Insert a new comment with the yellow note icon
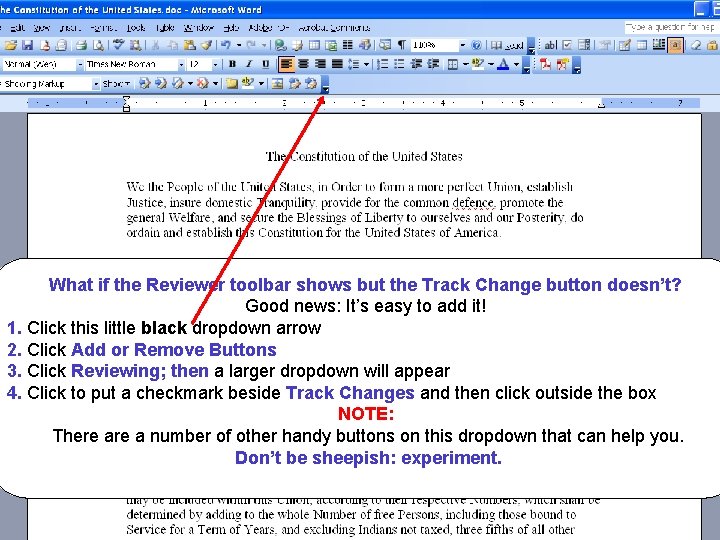This screenshot has width=720, height=540. pos(232,84)
